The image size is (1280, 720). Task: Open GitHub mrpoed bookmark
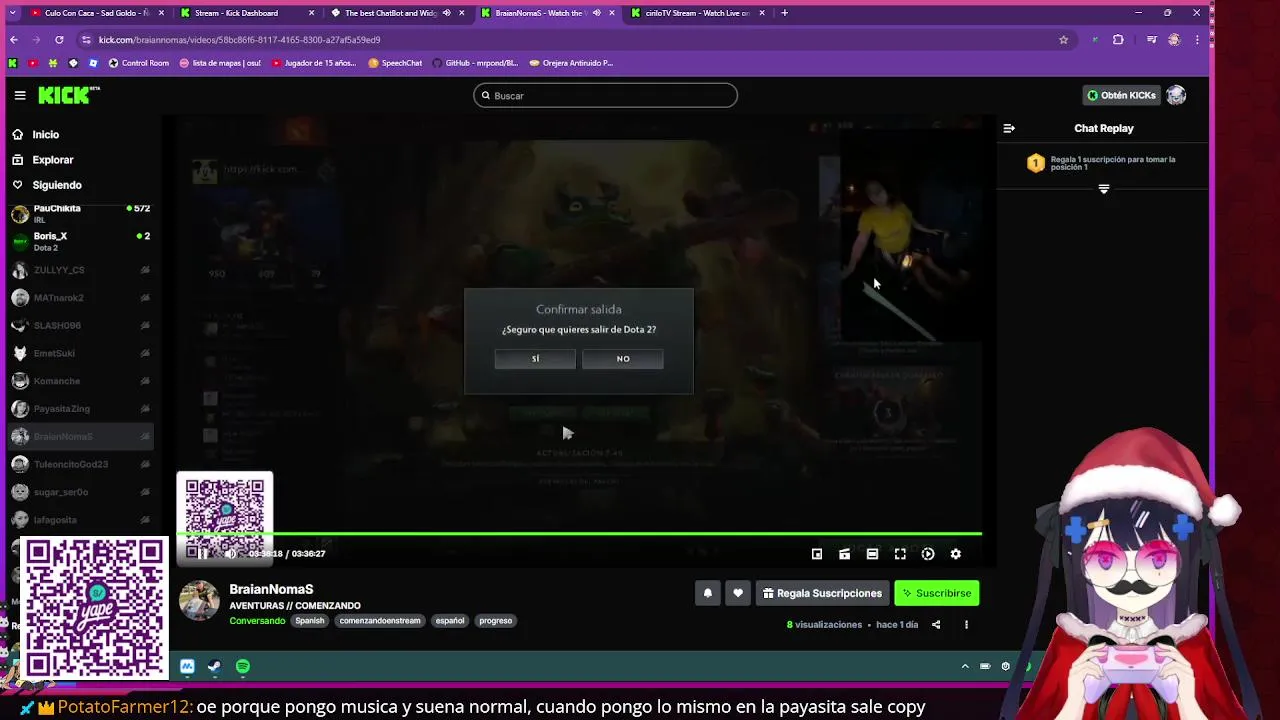coord(475,63)
